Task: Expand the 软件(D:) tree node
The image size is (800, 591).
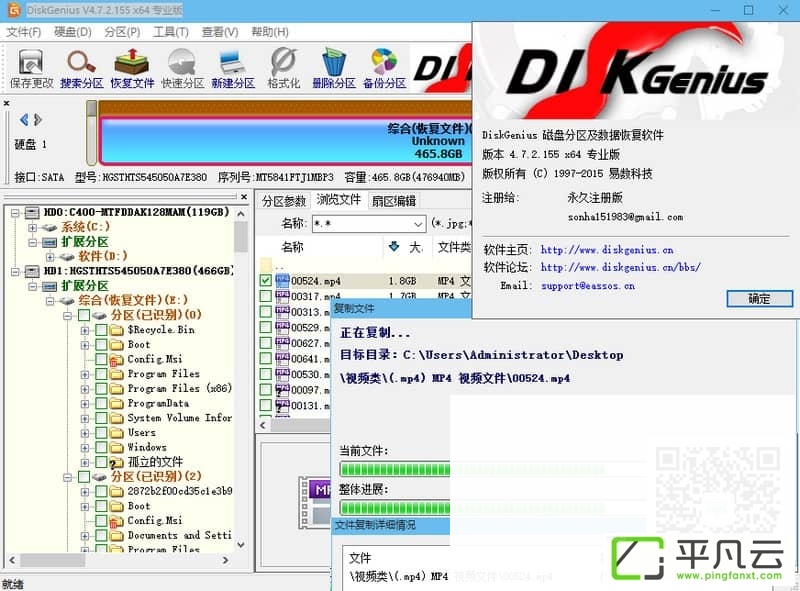Action: click(x=50, y=257)
